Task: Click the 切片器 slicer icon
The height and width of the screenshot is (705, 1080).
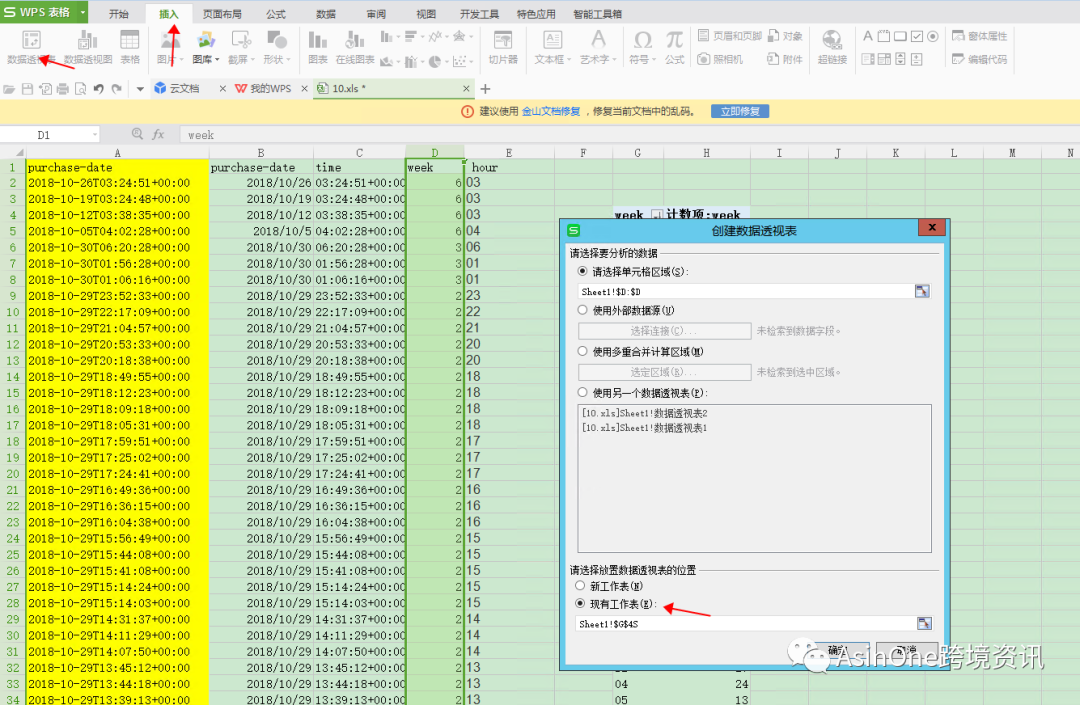Action: [x=503, y=39]
